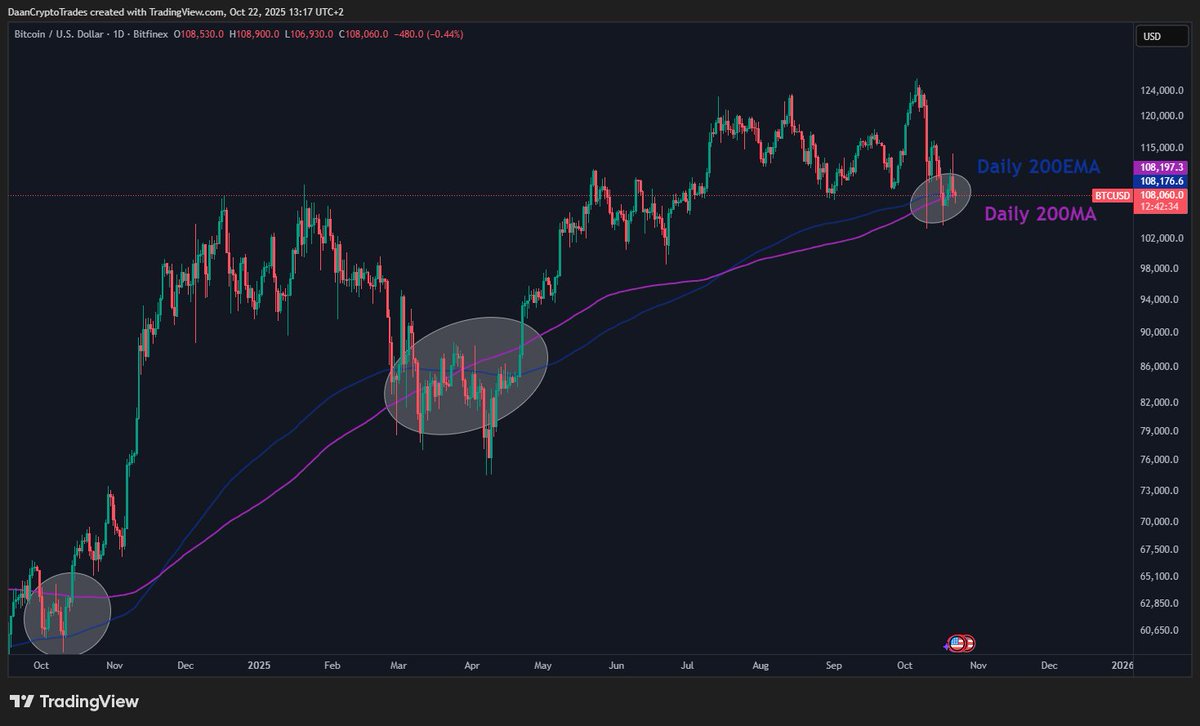Click the TradingView logo
Screen dimensions: 1200x726
click(x=75, y=702)
